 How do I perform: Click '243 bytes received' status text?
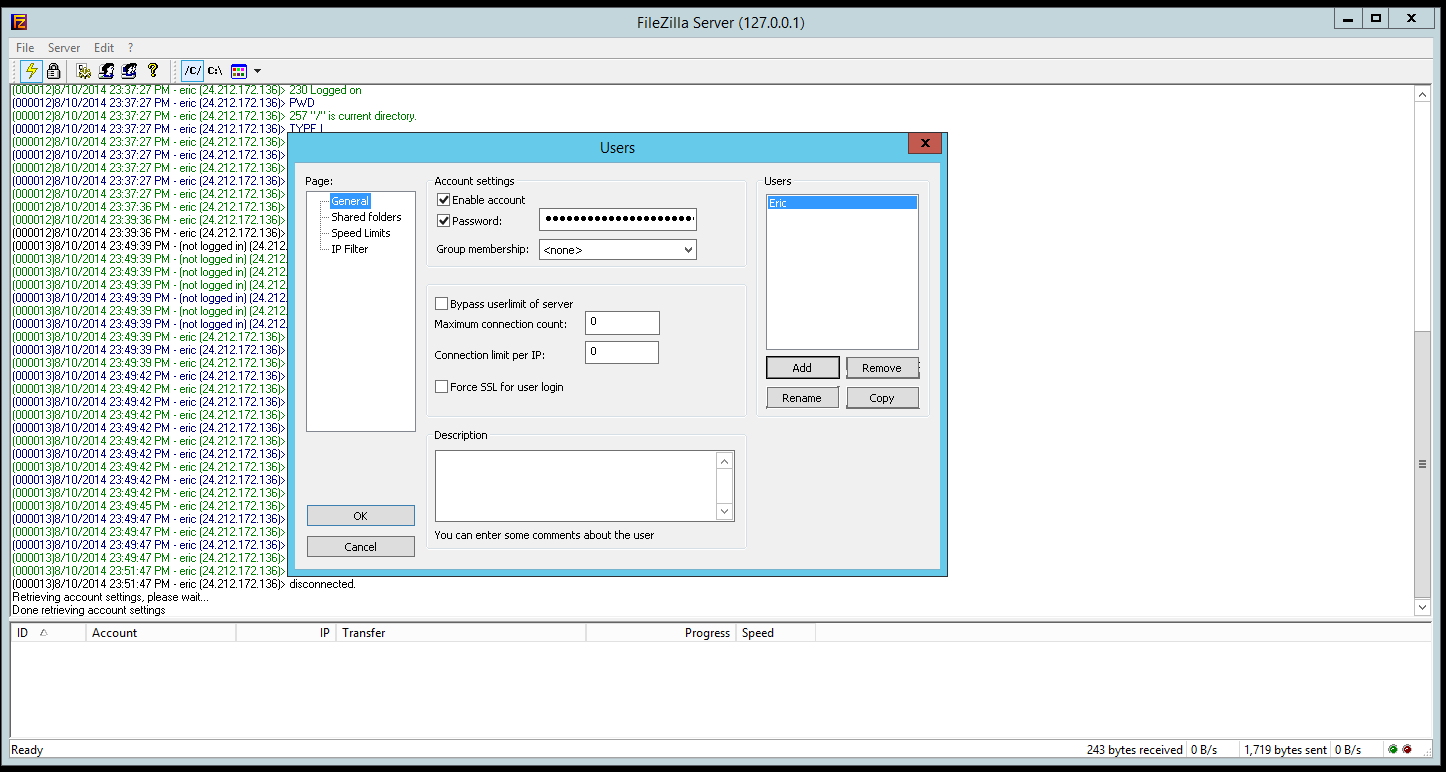pyautogui.click(x=1135, y=750)
